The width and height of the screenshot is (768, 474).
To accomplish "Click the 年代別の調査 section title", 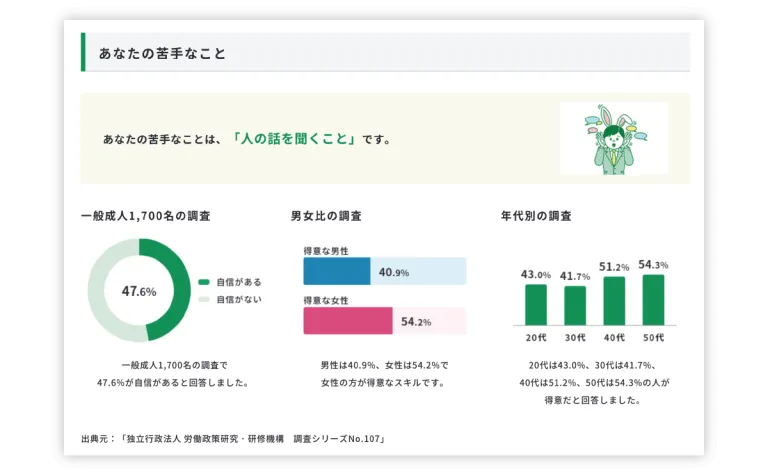I will pos(536,216).
